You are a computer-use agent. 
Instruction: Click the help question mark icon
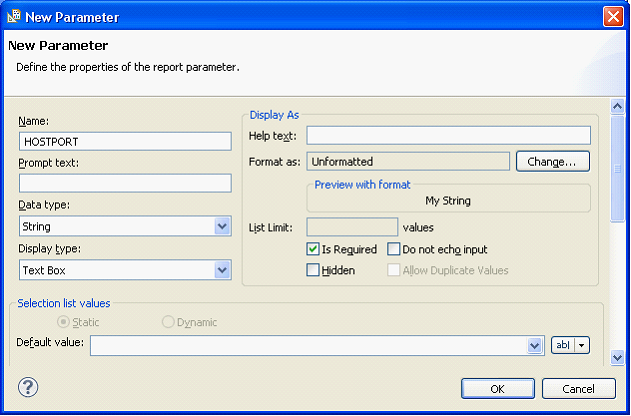coord(27,387)
